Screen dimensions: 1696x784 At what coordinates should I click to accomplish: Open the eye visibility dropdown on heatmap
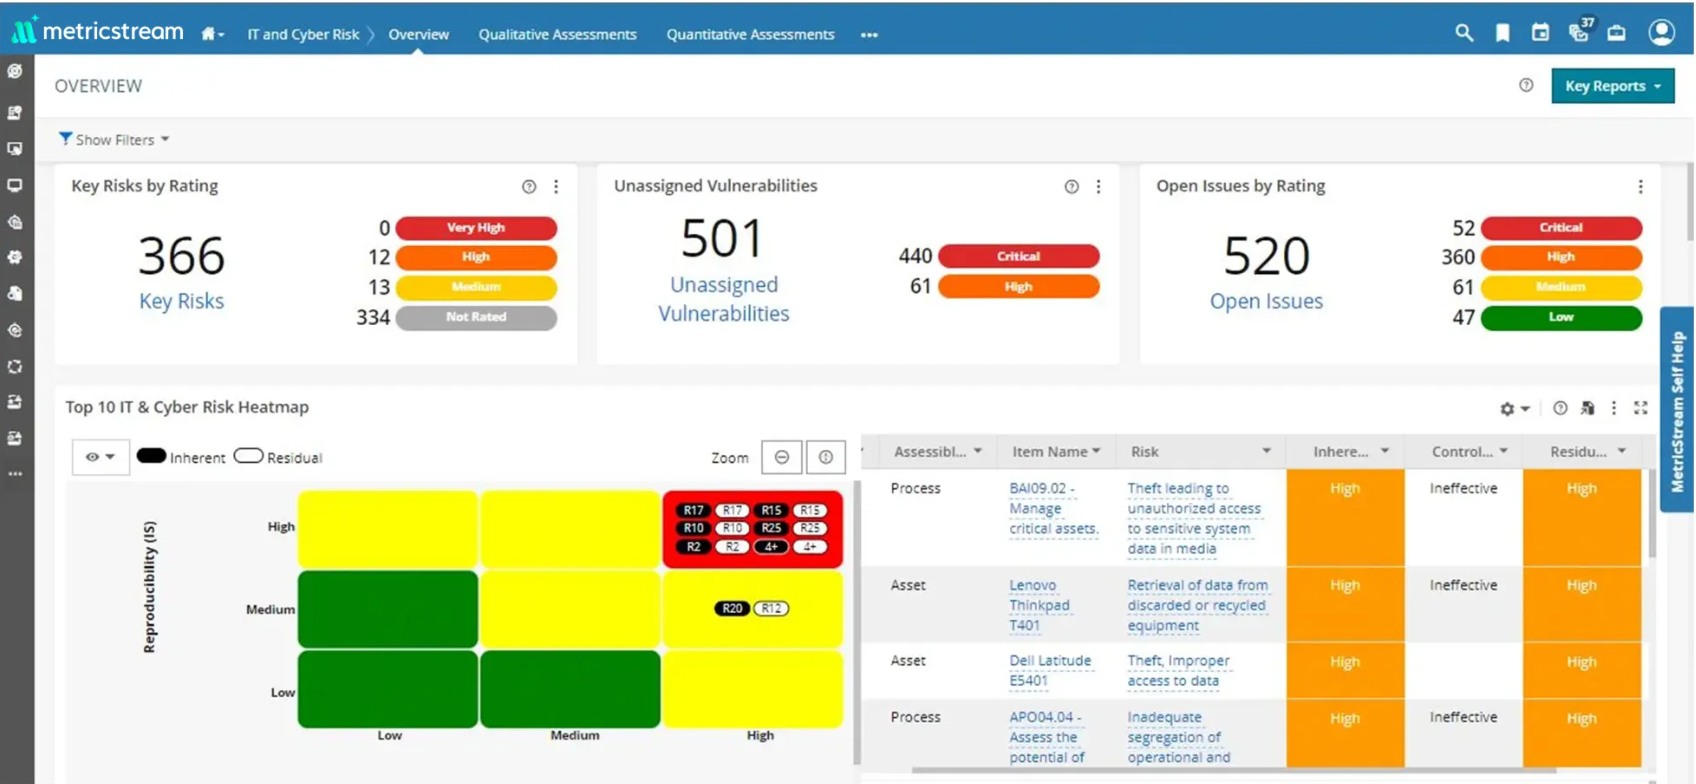pyautogui.click(x=100, y=457)
